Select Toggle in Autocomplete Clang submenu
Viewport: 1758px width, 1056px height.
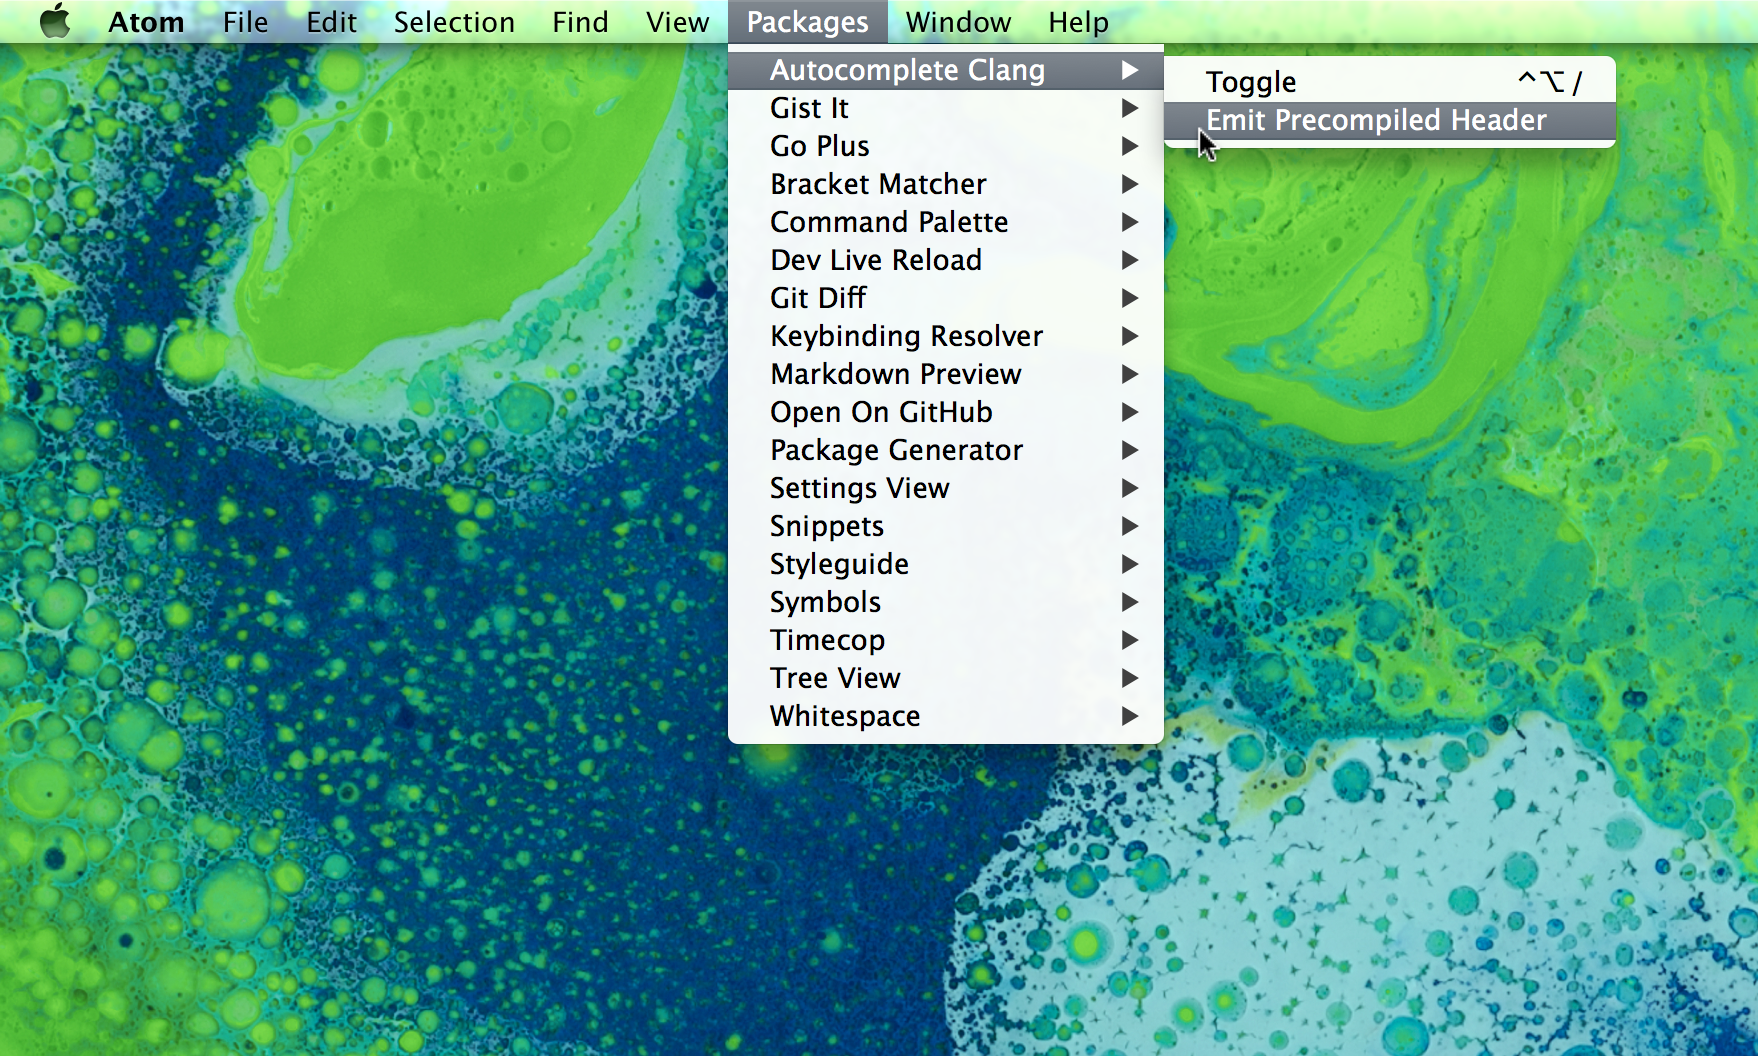[x=1390, y=82]
